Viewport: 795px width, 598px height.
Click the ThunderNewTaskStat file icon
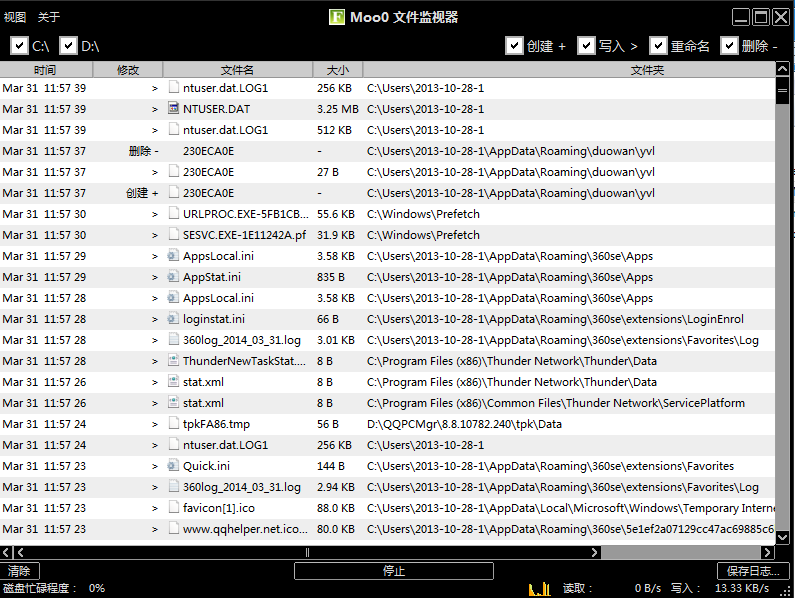pyautogui.click(x=174, y=361)
